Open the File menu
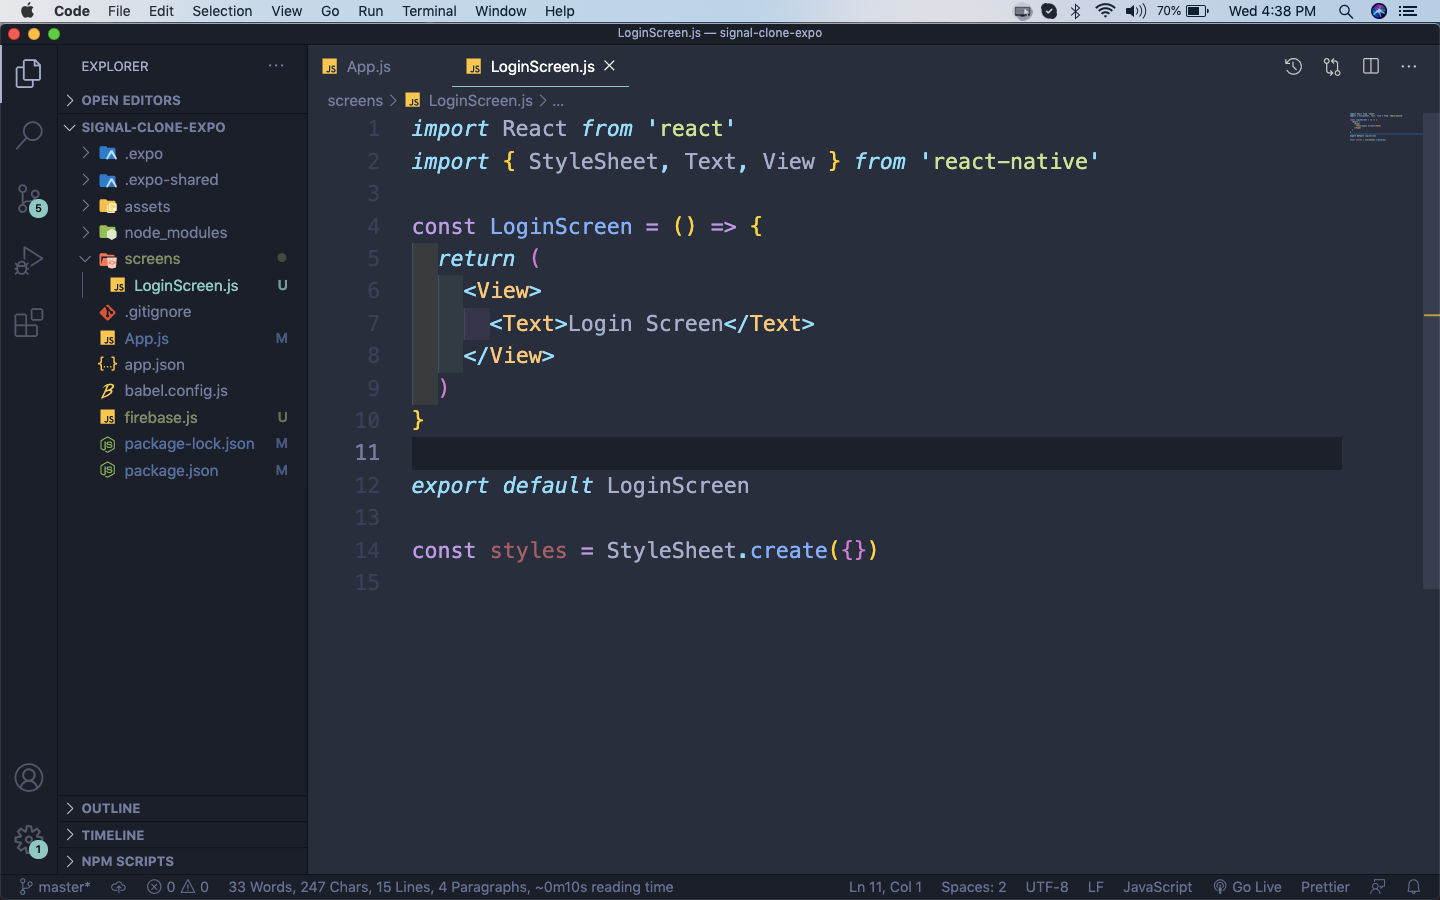 pyautogui.click(x=119, y=11)
